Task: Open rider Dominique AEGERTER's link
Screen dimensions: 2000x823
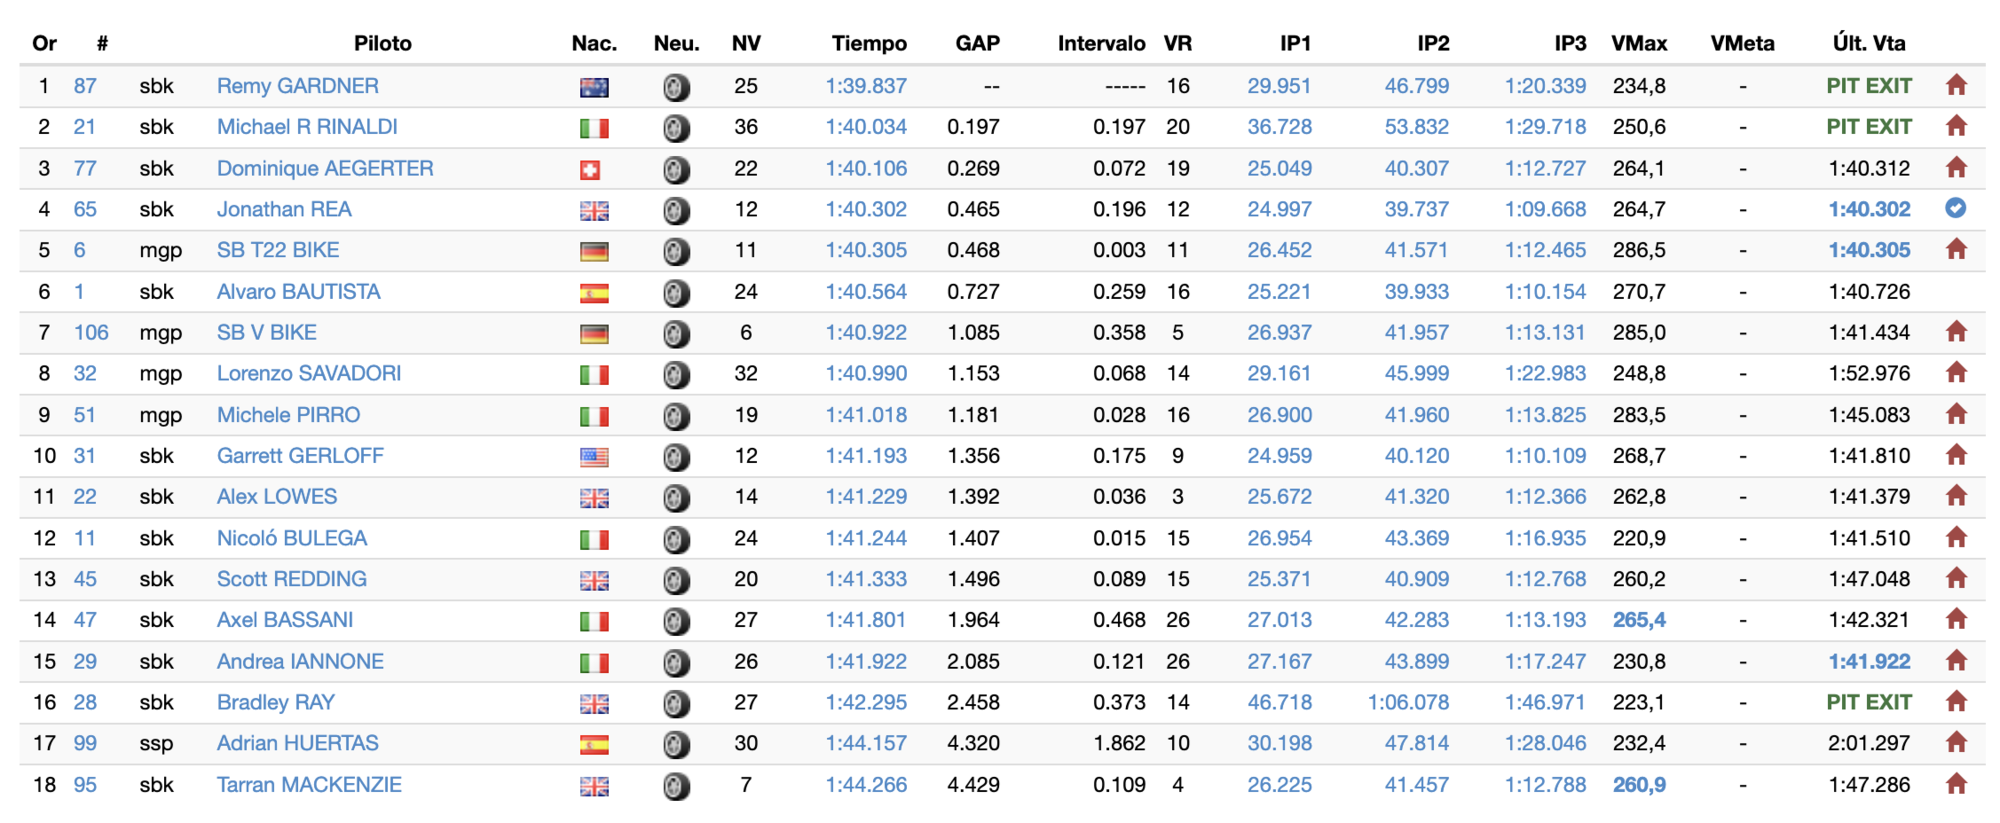Action: (x=325, y=168)
